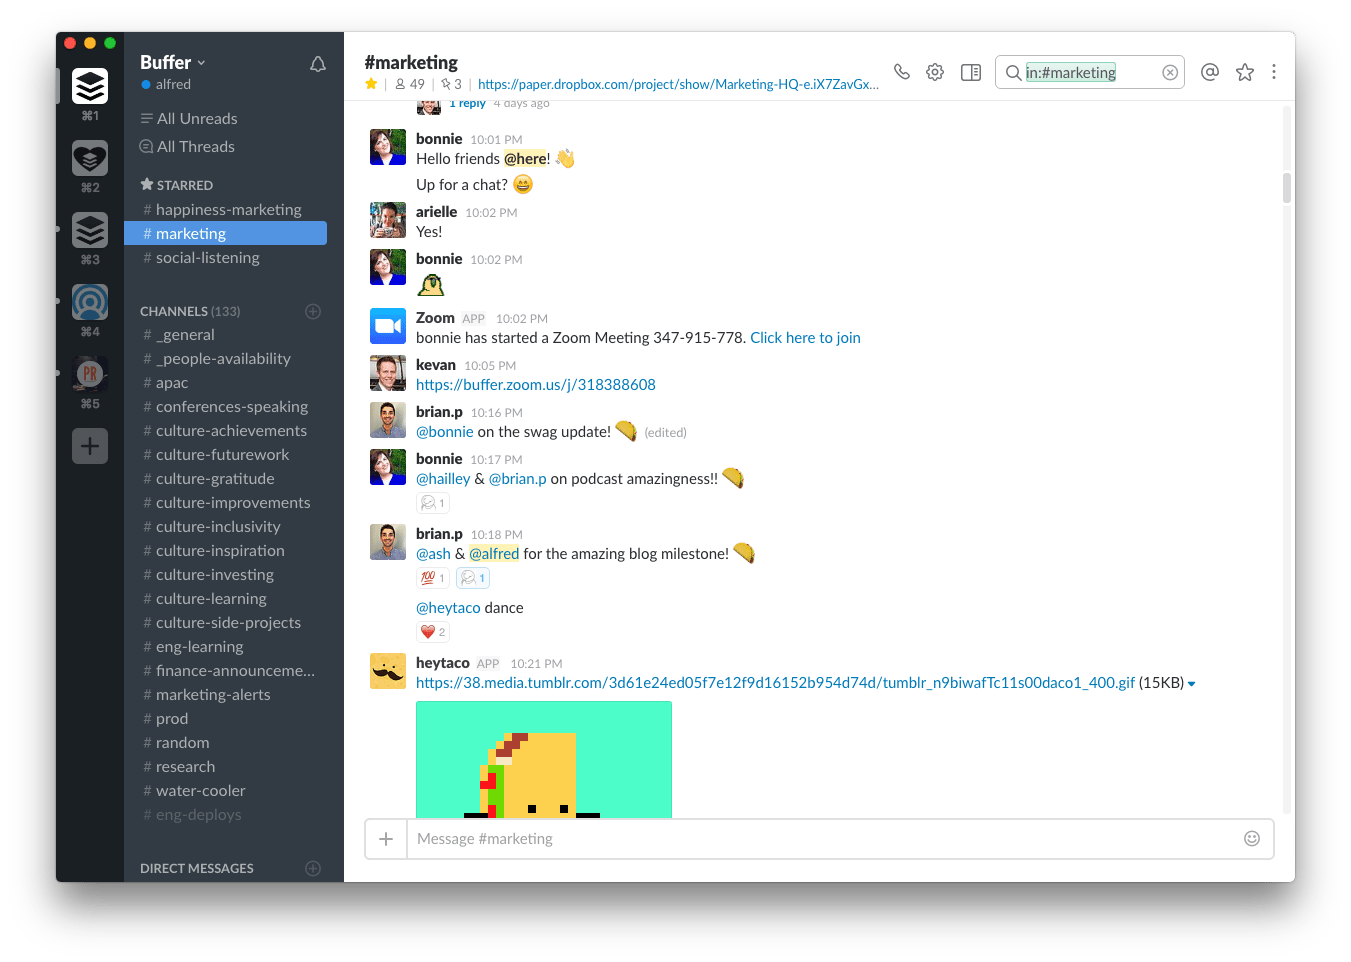
Task: Open the taco gif image preview
Action: coord(544,760)
